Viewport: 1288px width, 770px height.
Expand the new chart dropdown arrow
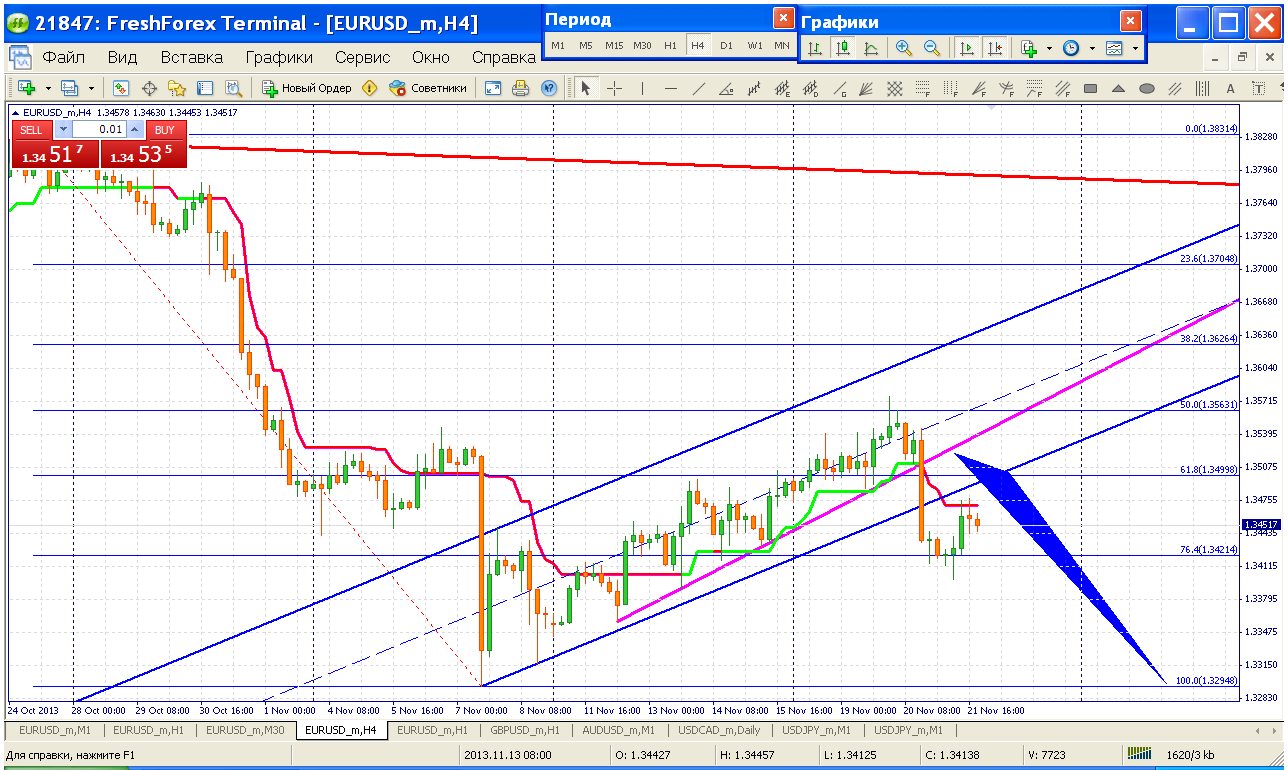coord(47,88)
